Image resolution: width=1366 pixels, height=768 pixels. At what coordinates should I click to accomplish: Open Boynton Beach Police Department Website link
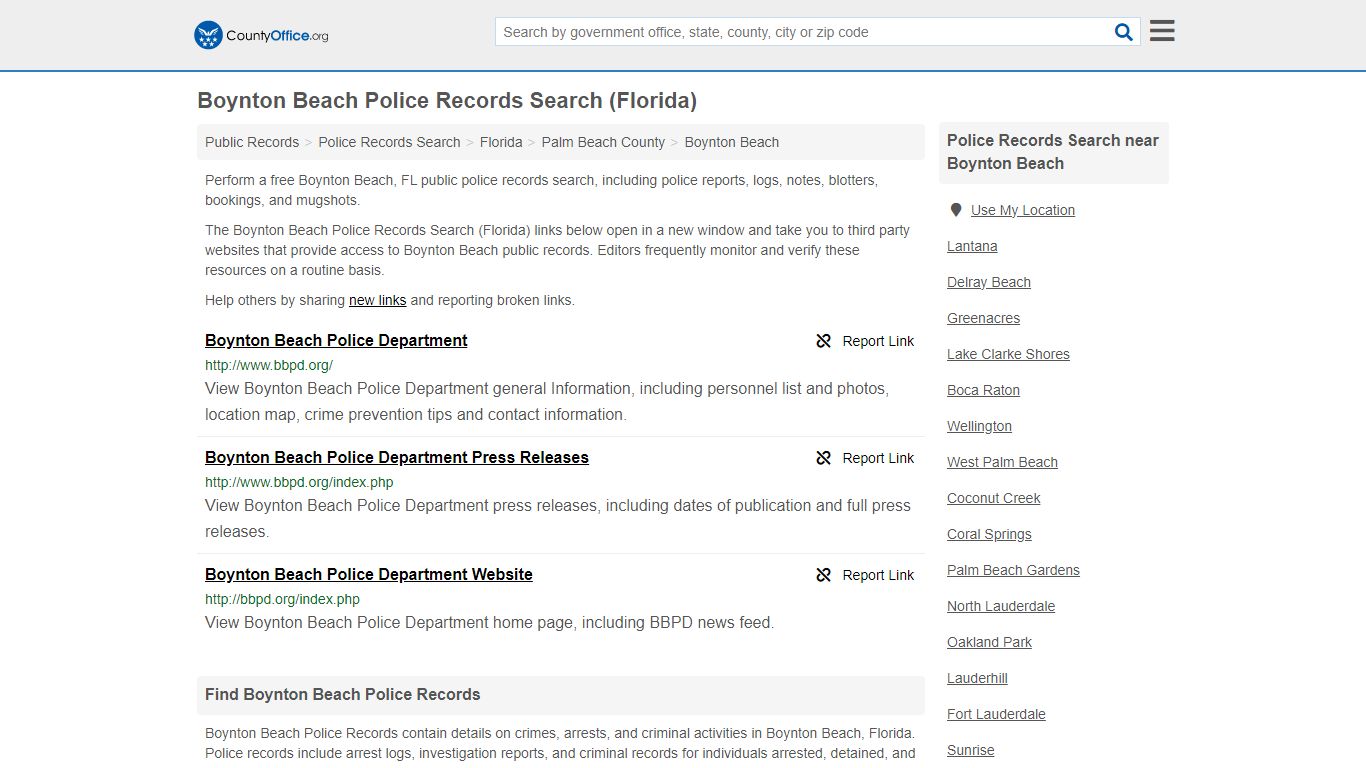pyautogui.click(x=369, y=574)
